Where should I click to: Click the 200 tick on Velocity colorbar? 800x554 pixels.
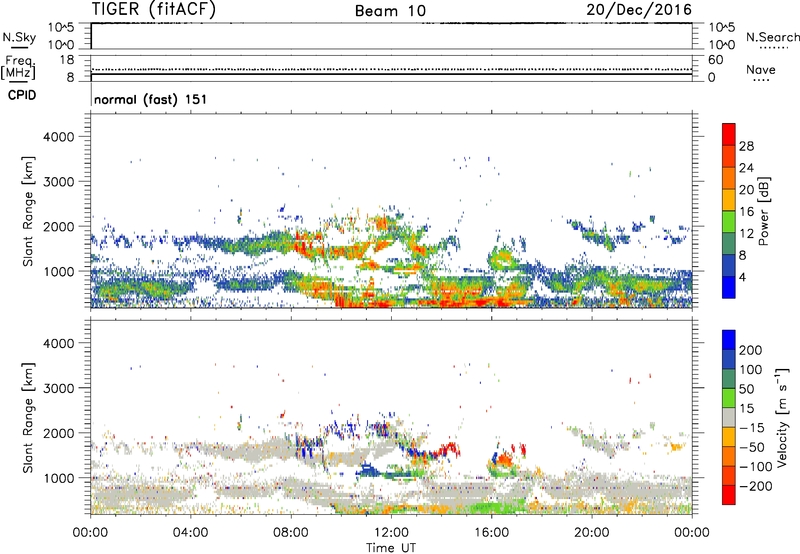(x=751, y=350)
